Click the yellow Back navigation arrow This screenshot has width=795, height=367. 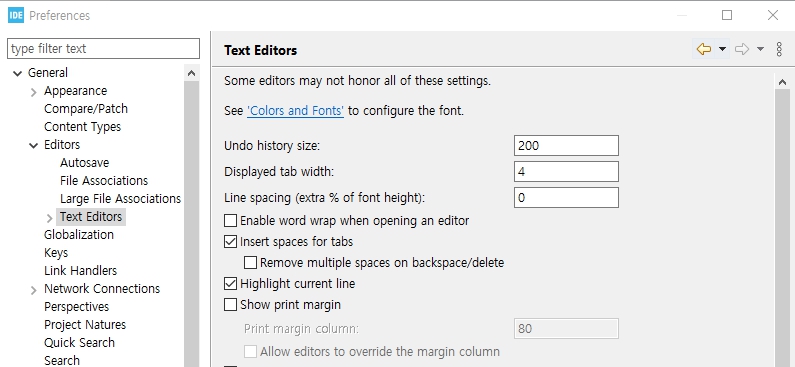pos(704,49)
